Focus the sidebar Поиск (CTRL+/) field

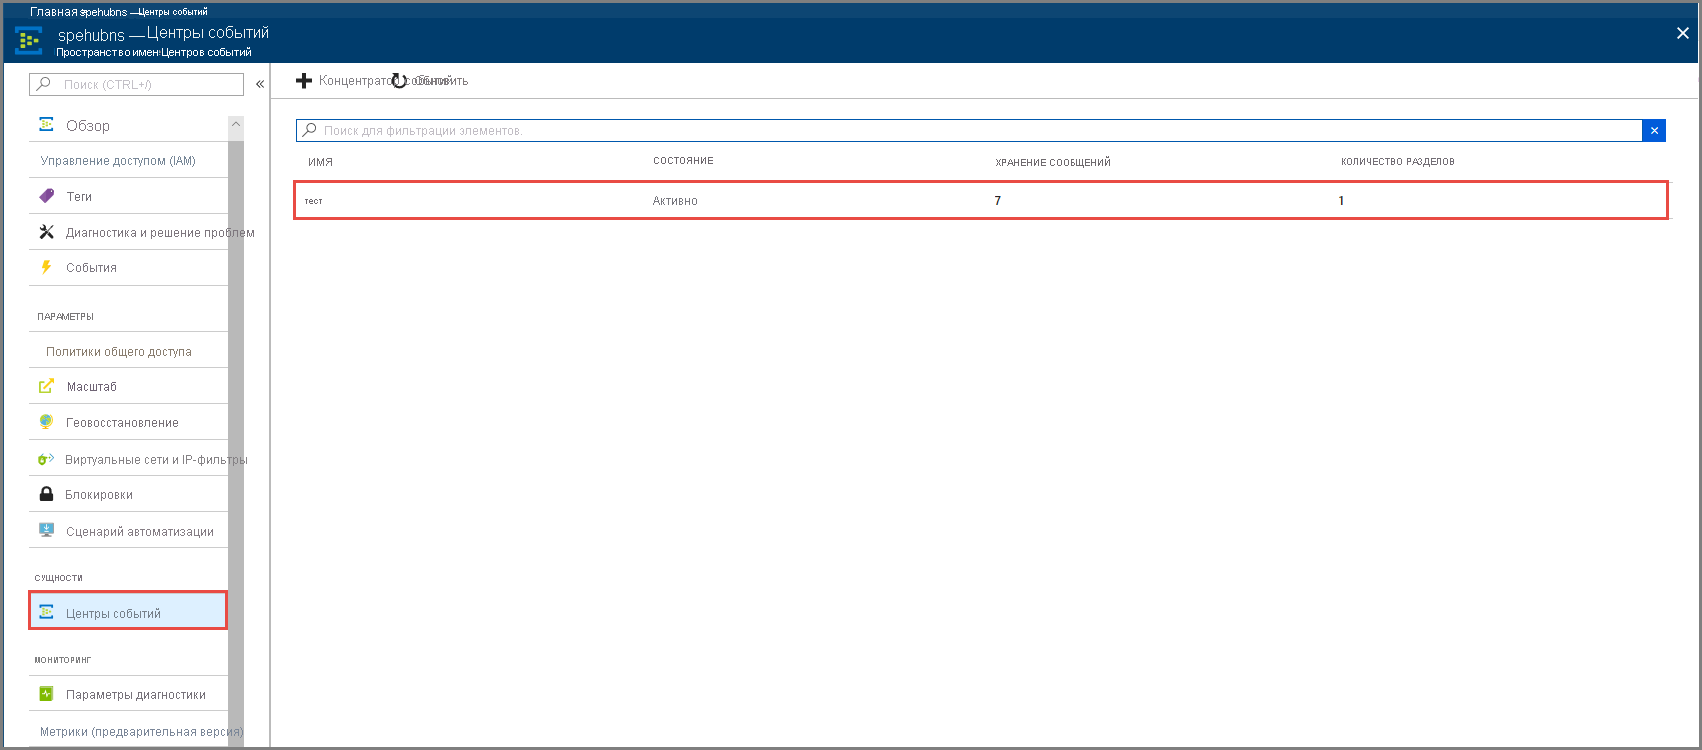136,84
